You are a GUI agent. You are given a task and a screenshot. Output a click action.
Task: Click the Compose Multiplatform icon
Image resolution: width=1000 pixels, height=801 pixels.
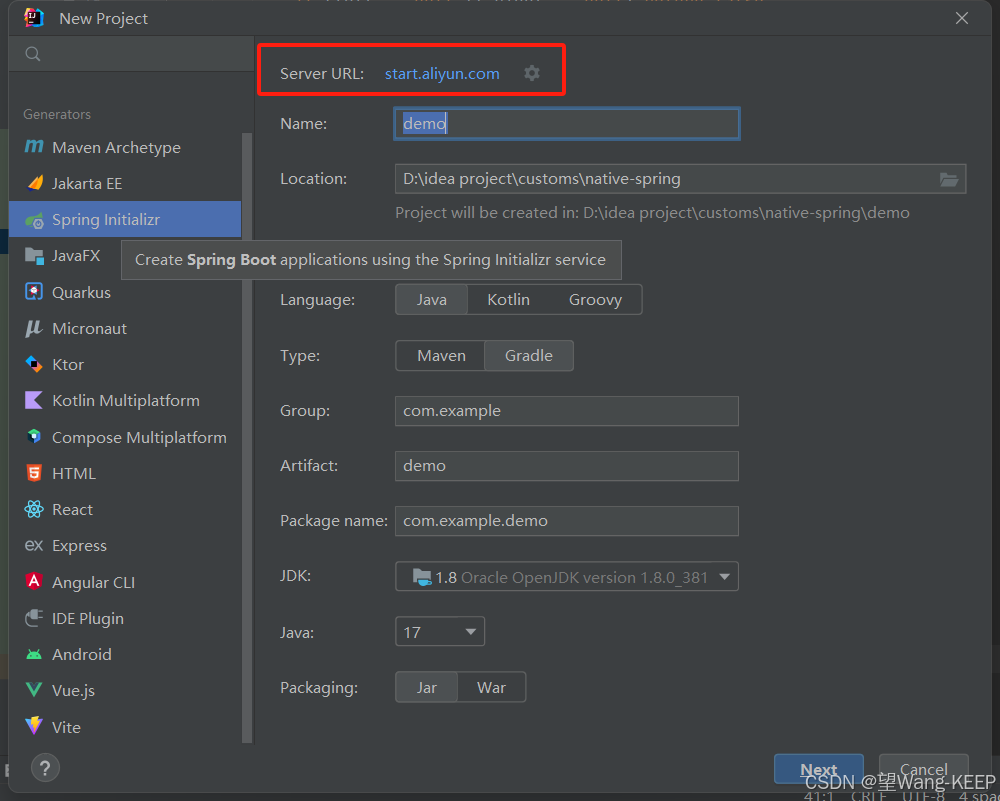pos(34,437)
